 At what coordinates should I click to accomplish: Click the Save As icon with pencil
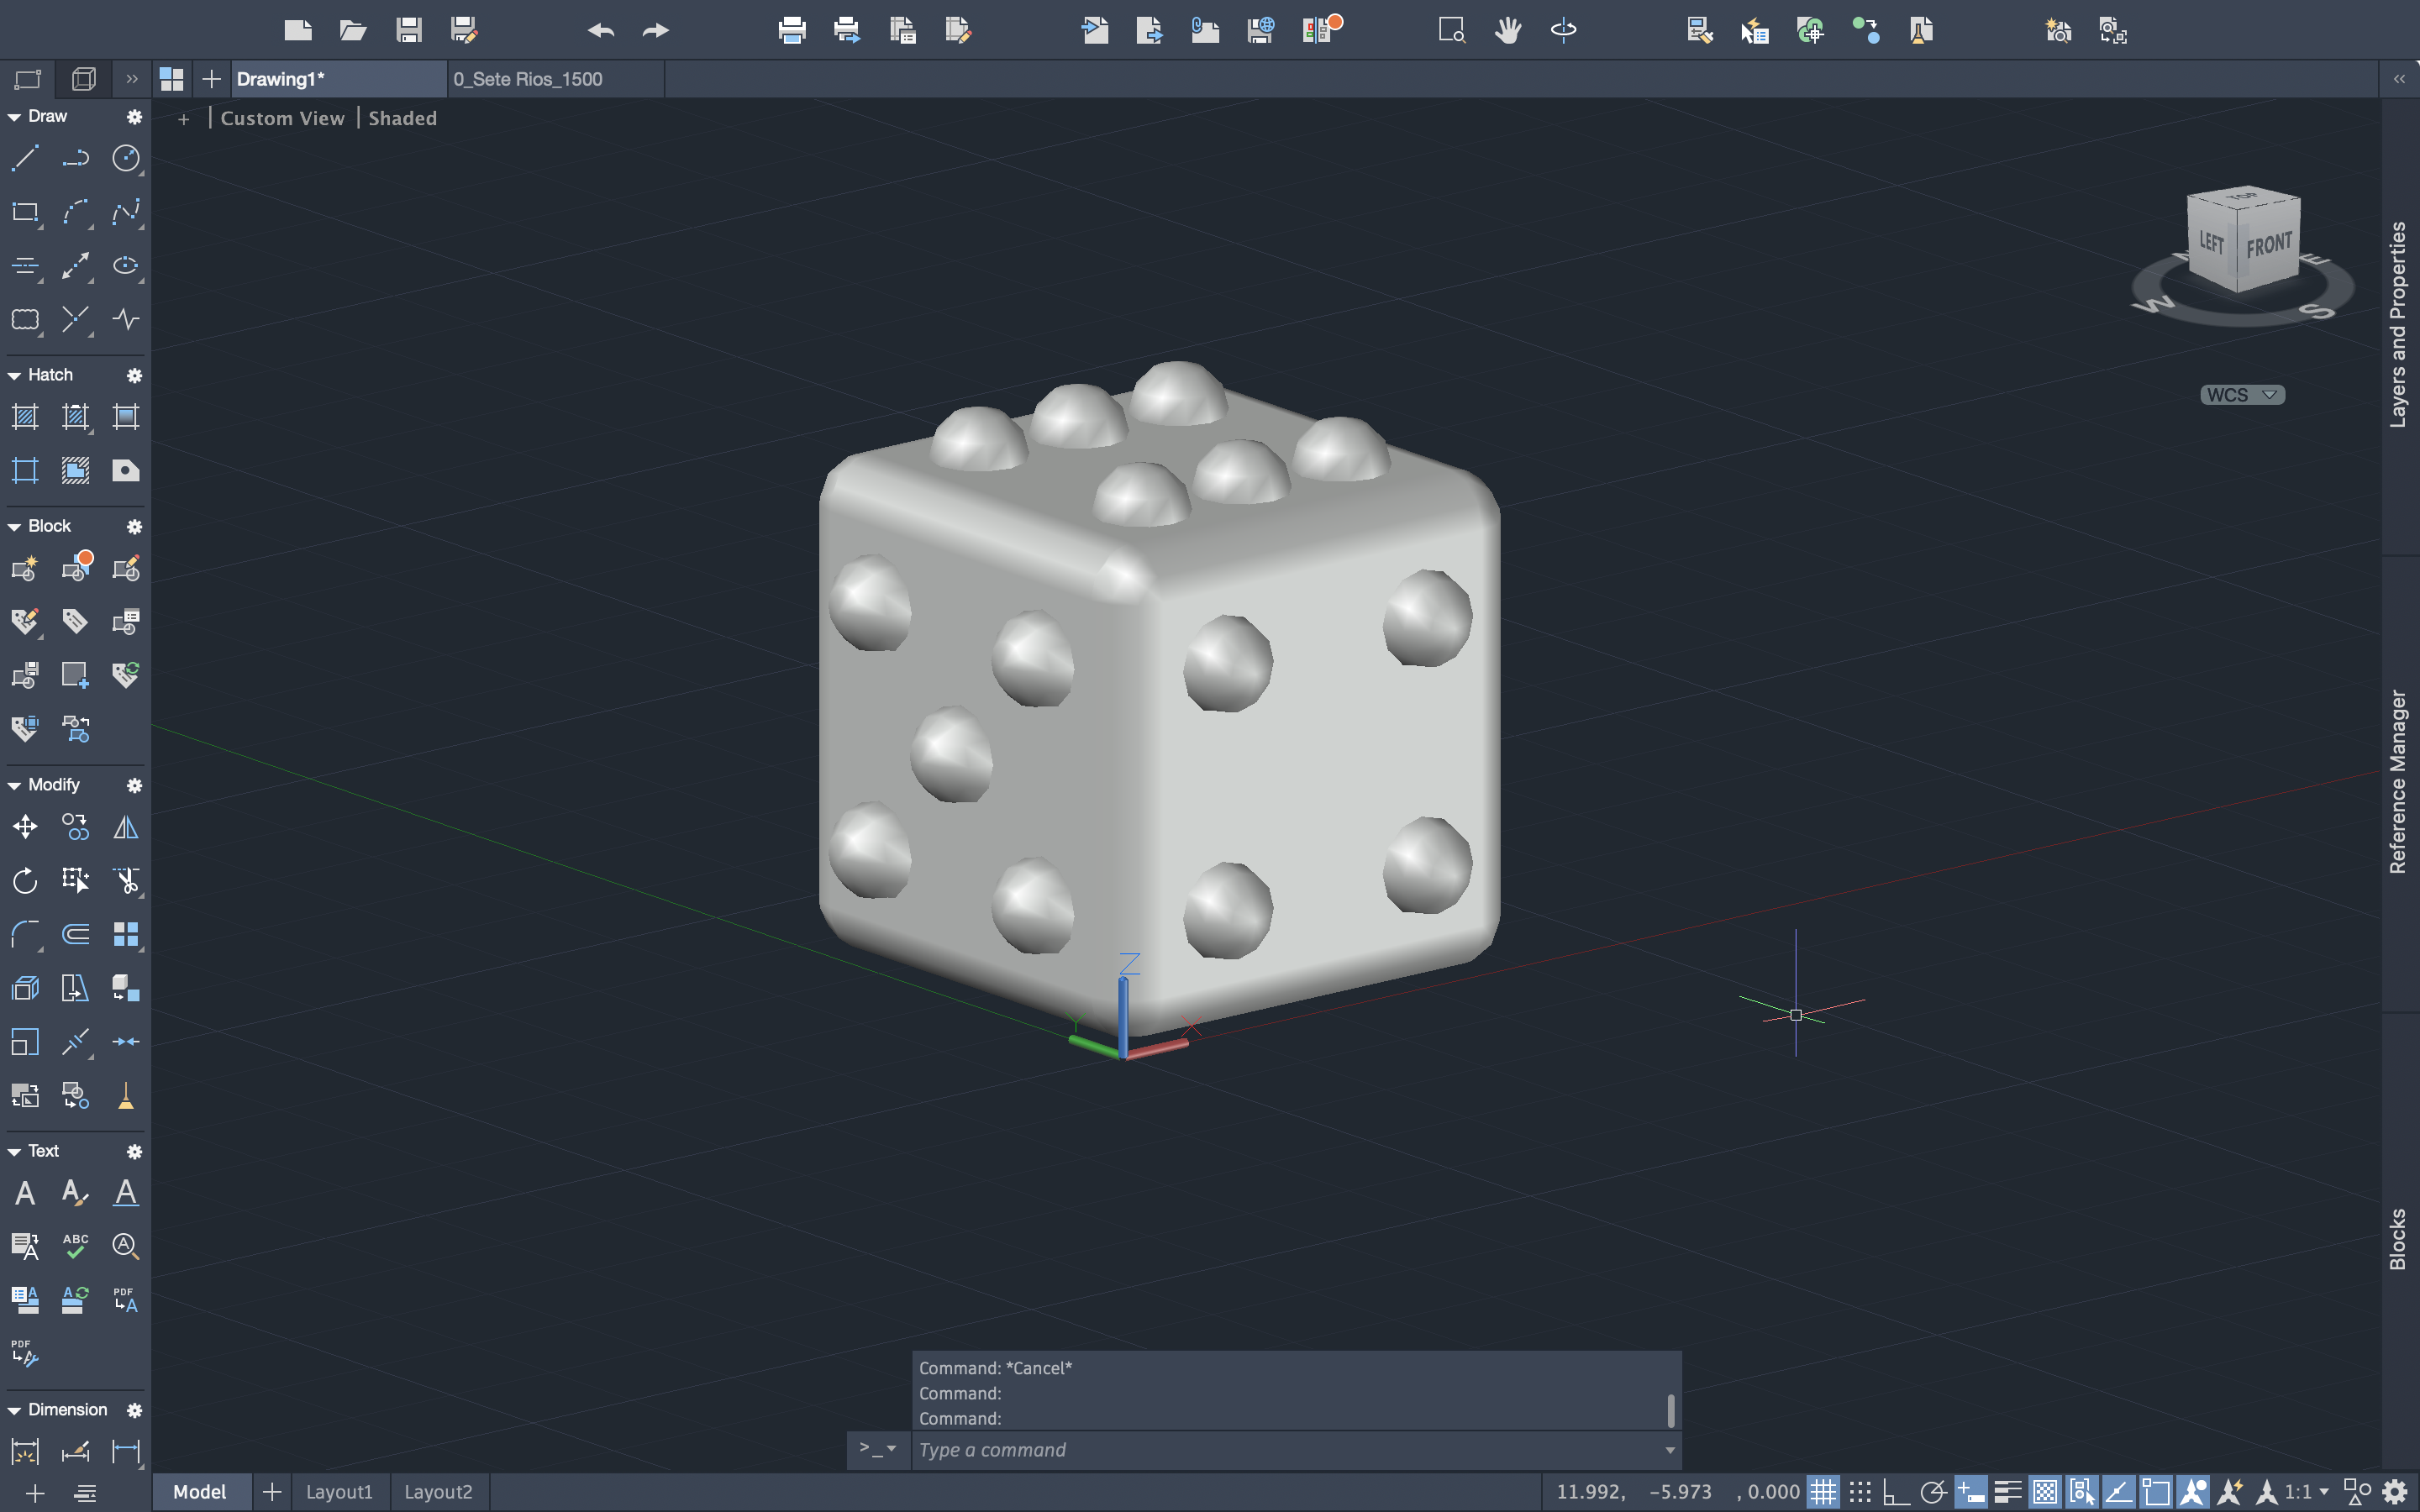click(464, 30)
